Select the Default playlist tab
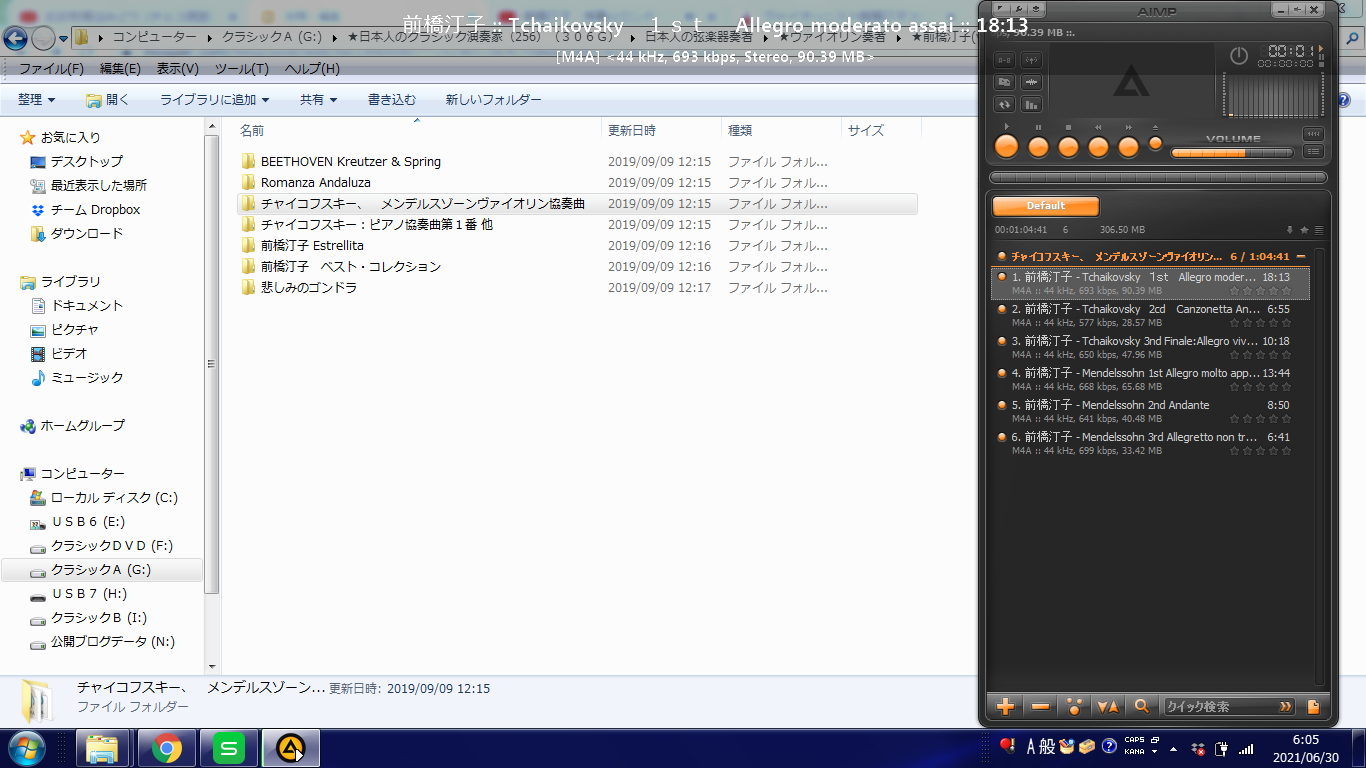 pyautogui.click(x=1046, y=206)
